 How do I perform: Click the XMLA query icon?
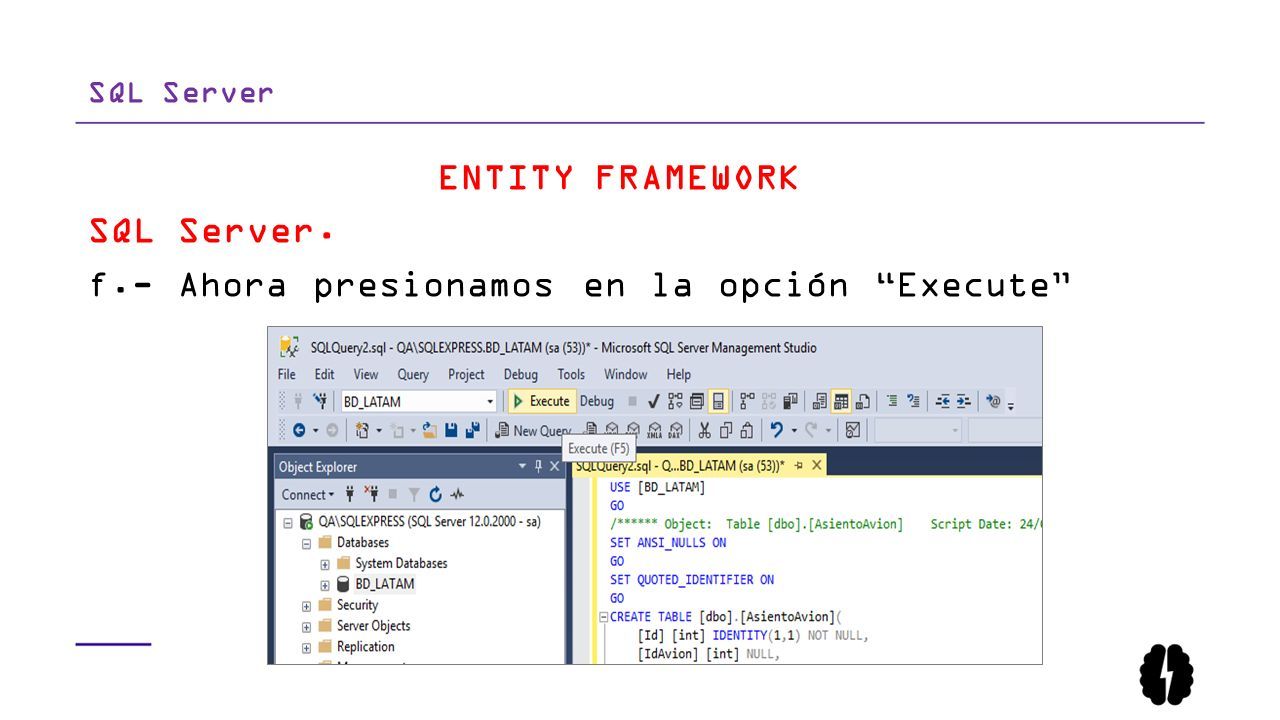tap(654, 430)
